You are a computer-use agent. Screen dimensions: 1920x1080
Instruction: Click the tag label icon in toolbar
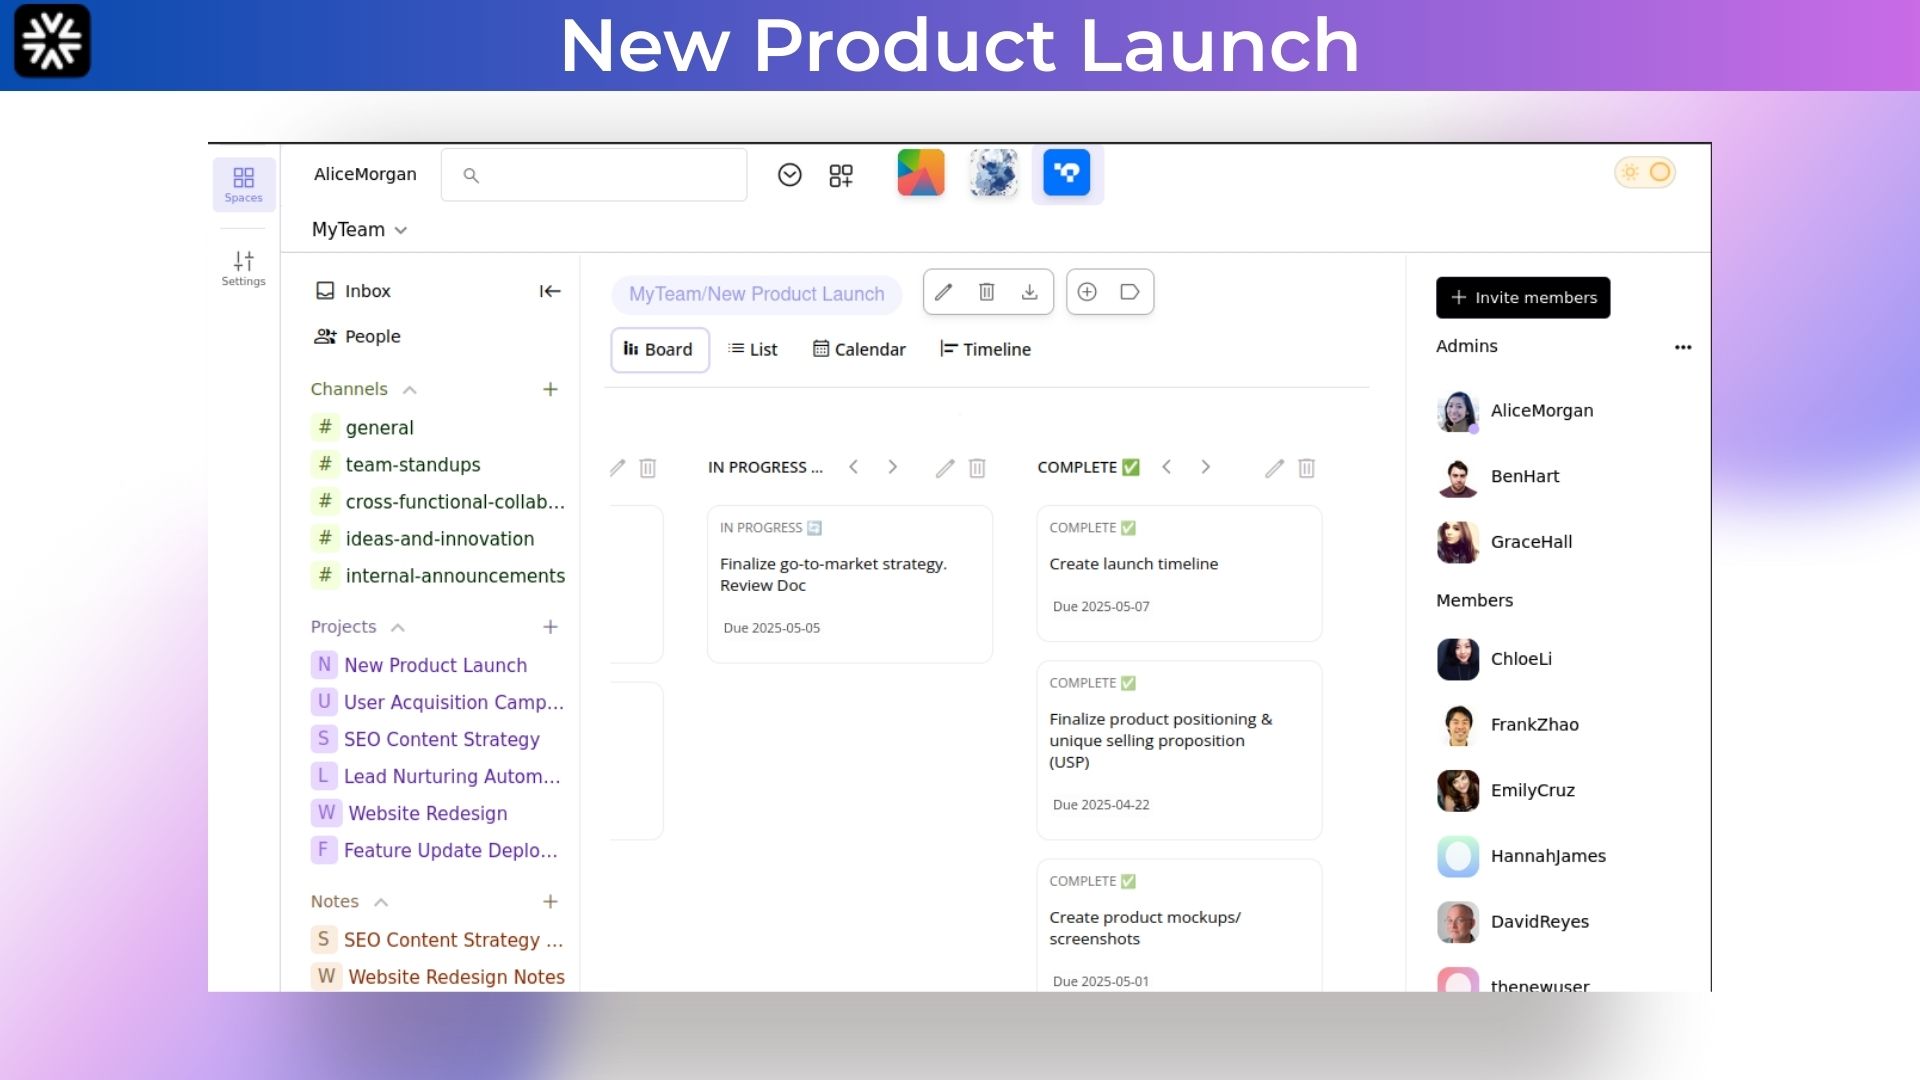point(1130,292)
